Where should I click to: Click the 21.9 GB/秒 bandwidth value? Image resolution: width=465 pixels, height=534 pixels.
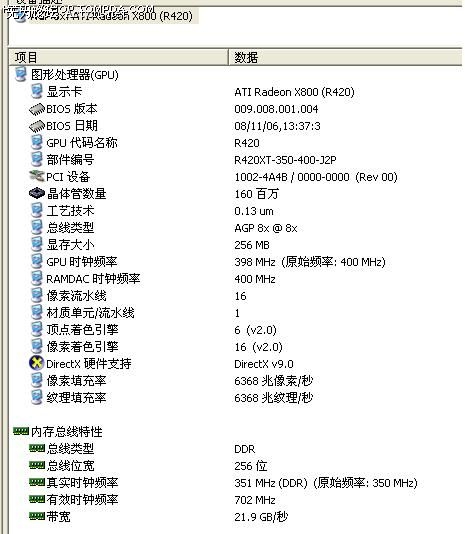pyautogui.click(x=261, y=517)
